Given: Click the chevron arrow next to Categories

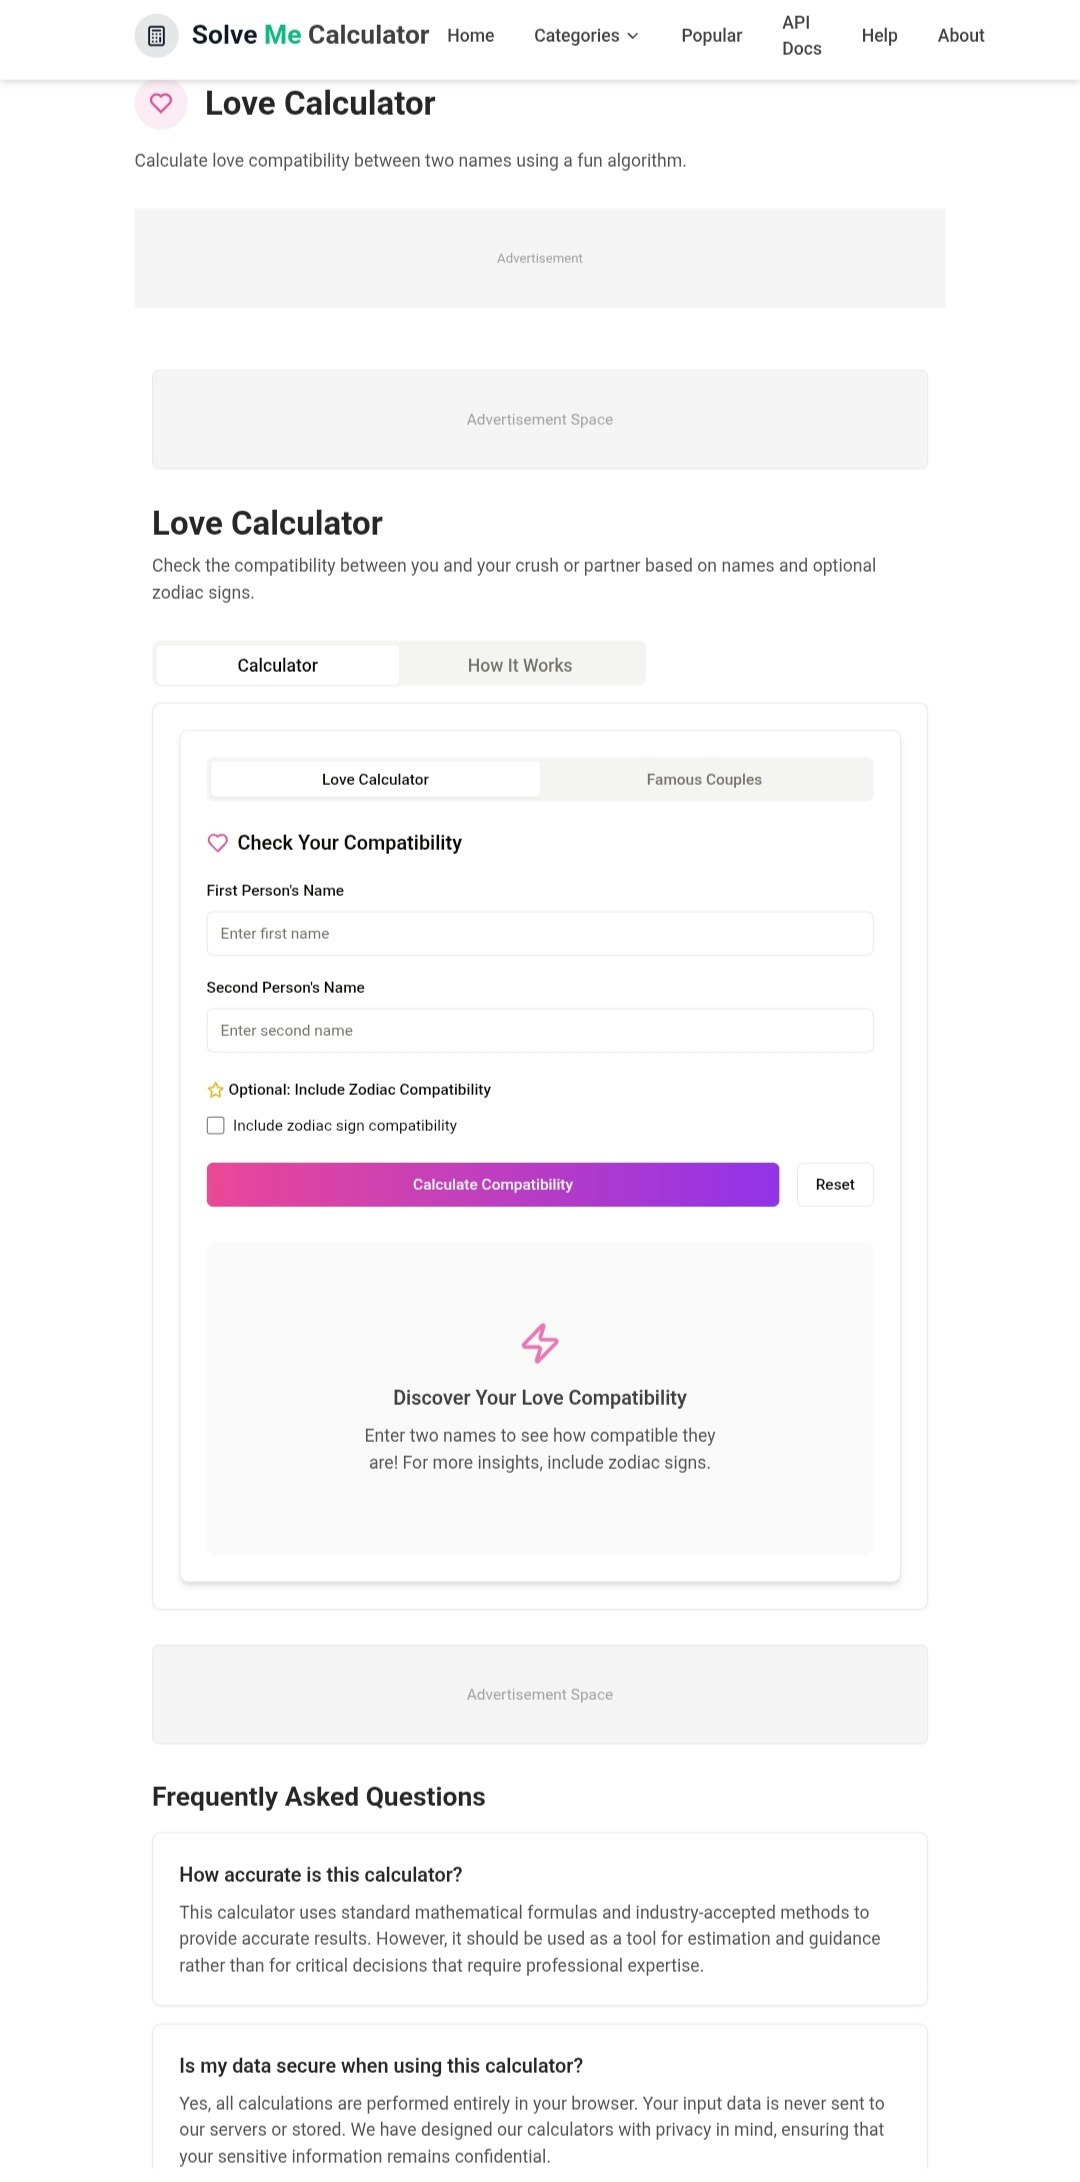Looking at the screenshot, I should click(x=633, y=36).
